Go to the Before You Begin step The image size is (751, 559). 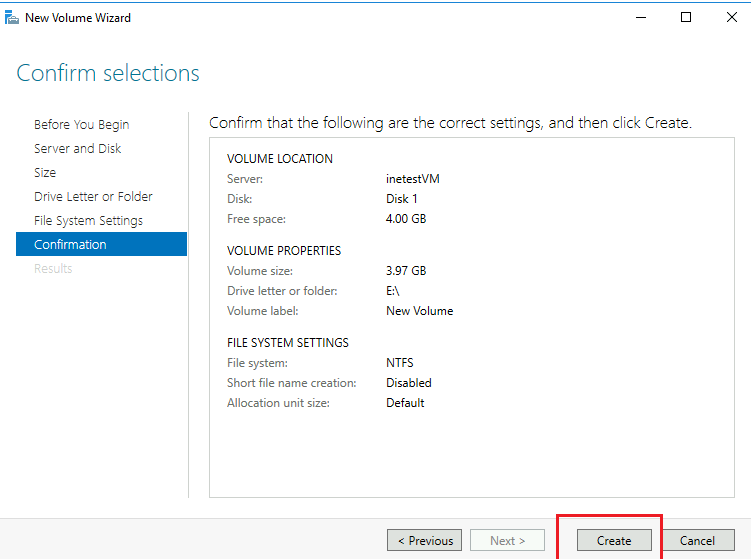point(81,125)
